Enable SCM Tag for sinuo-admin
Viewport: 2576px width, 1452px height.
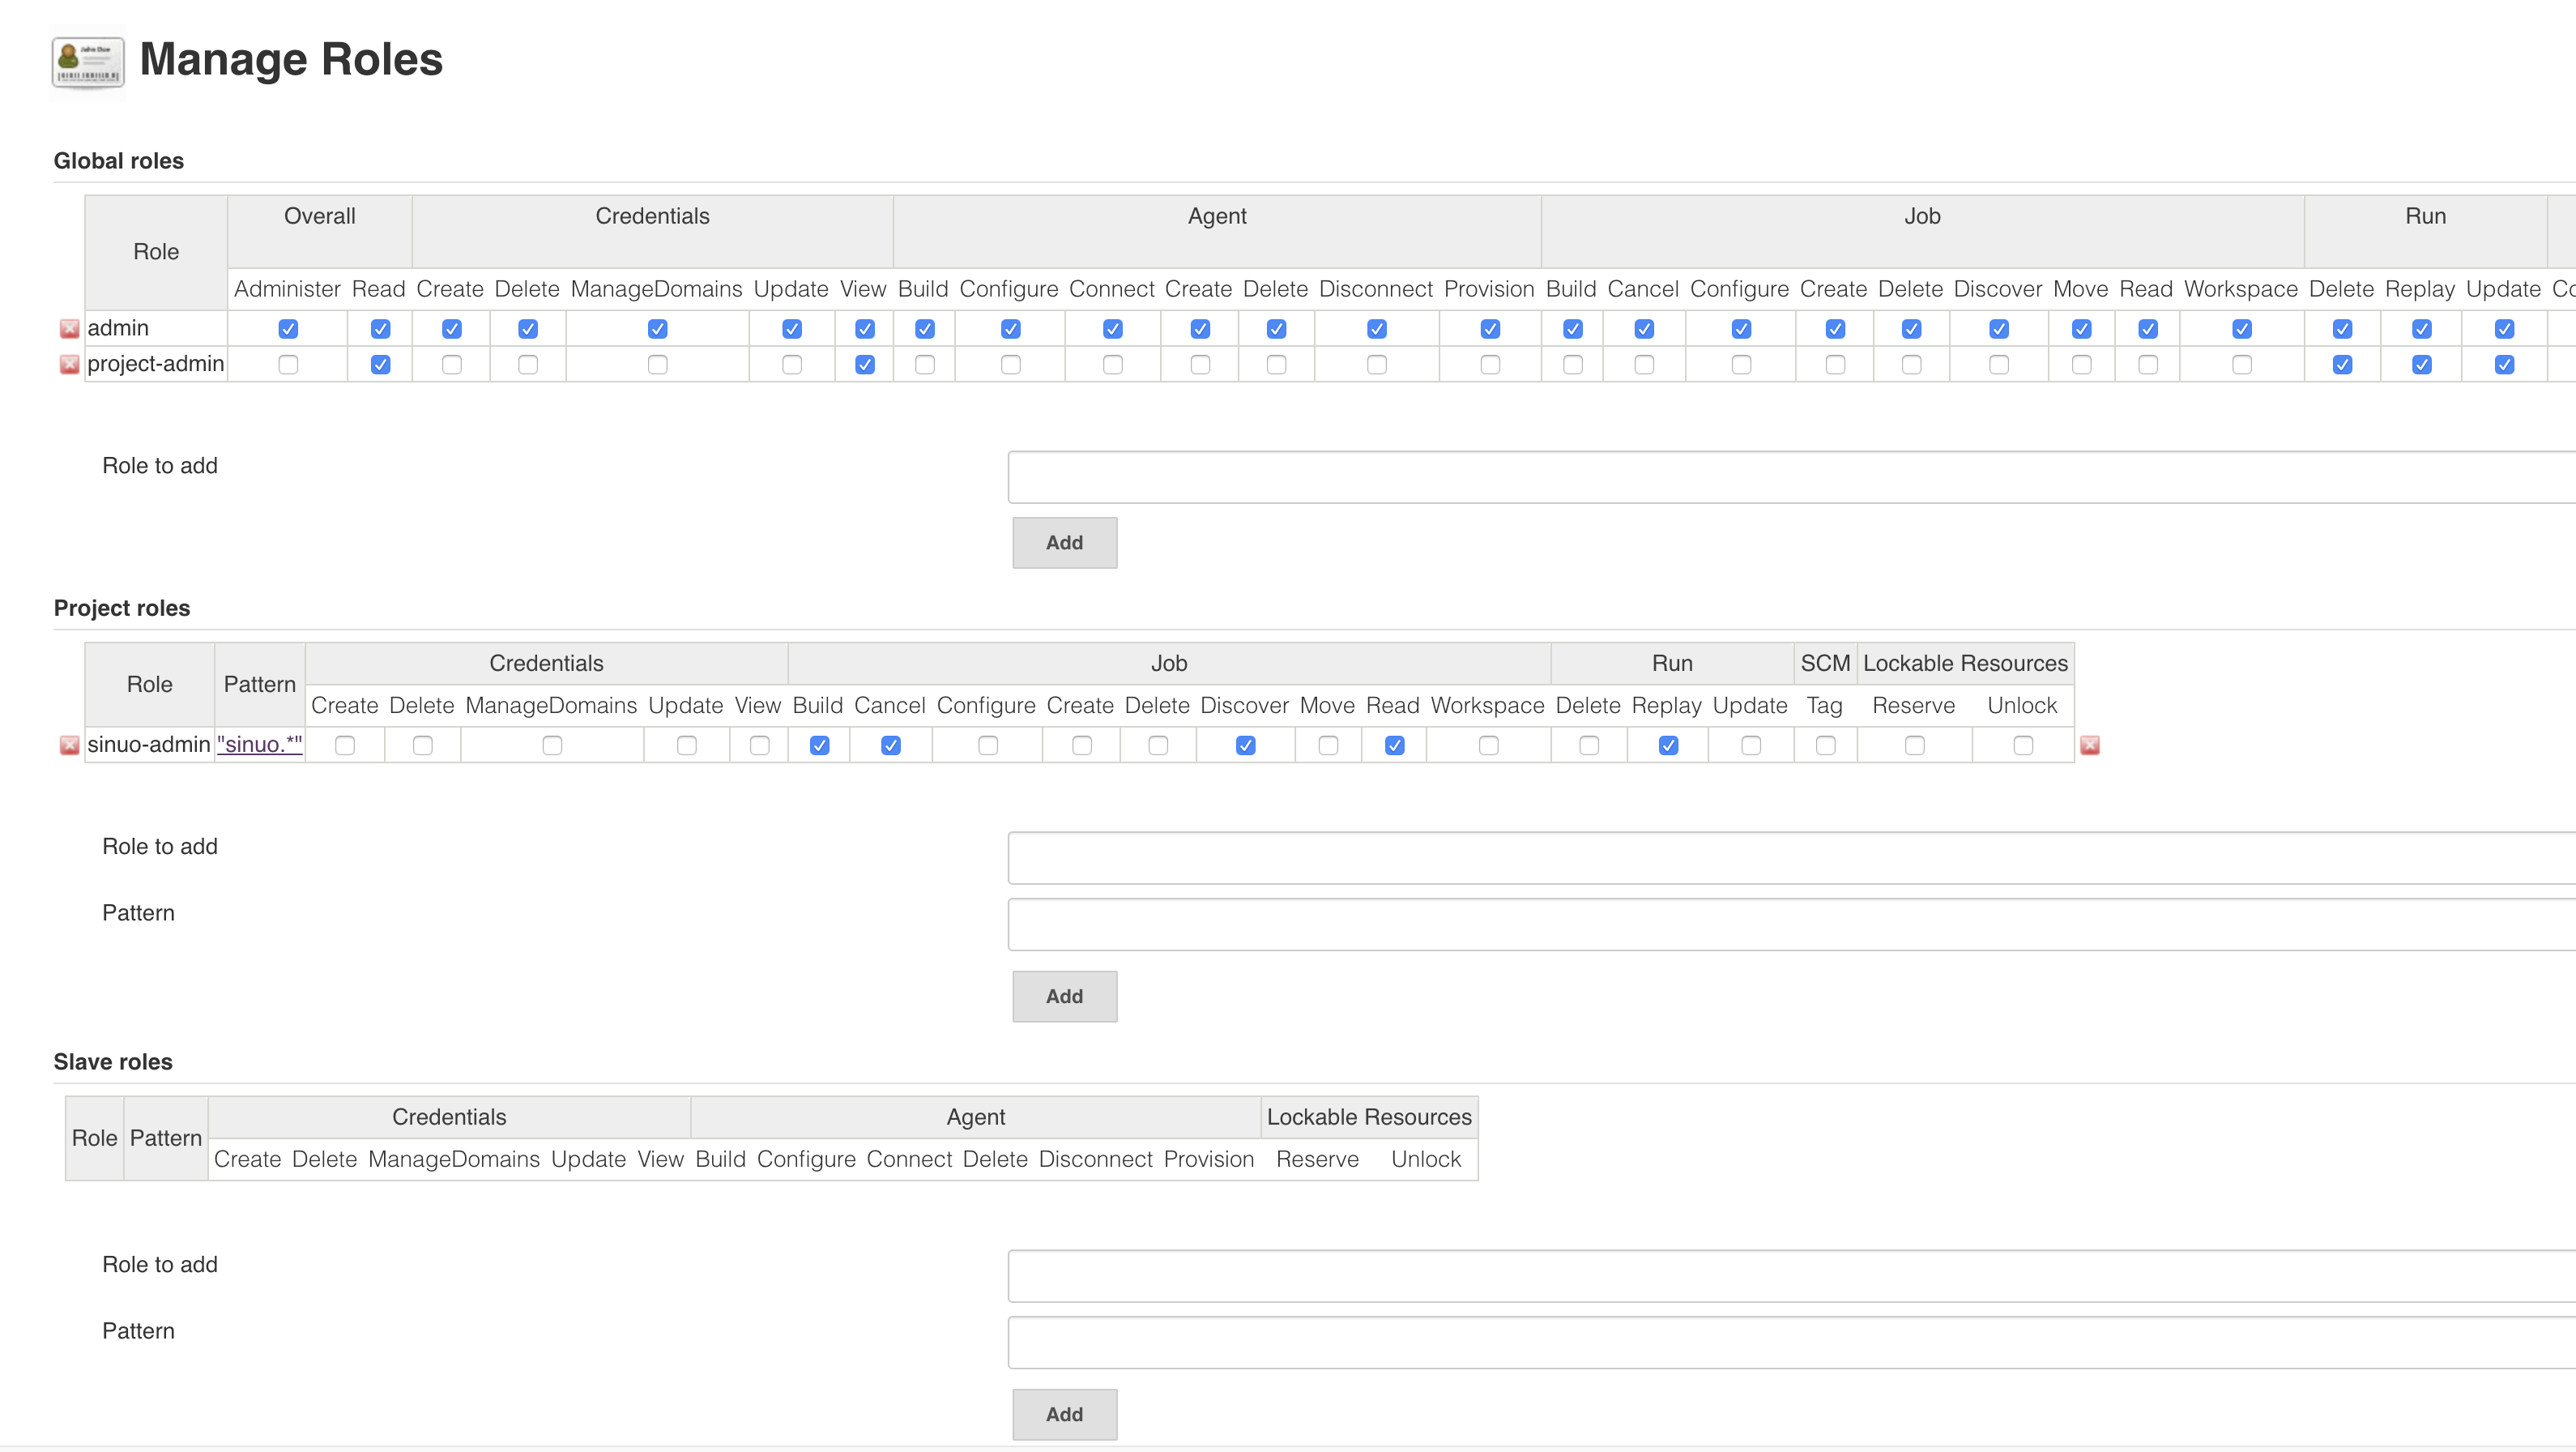(1825, 746)
